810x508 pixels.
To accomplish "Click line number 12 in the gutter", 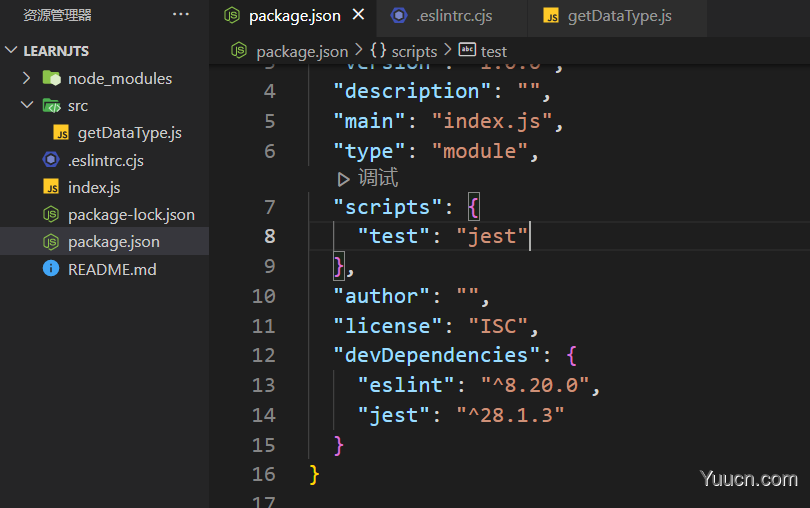I will coord(263,355).
